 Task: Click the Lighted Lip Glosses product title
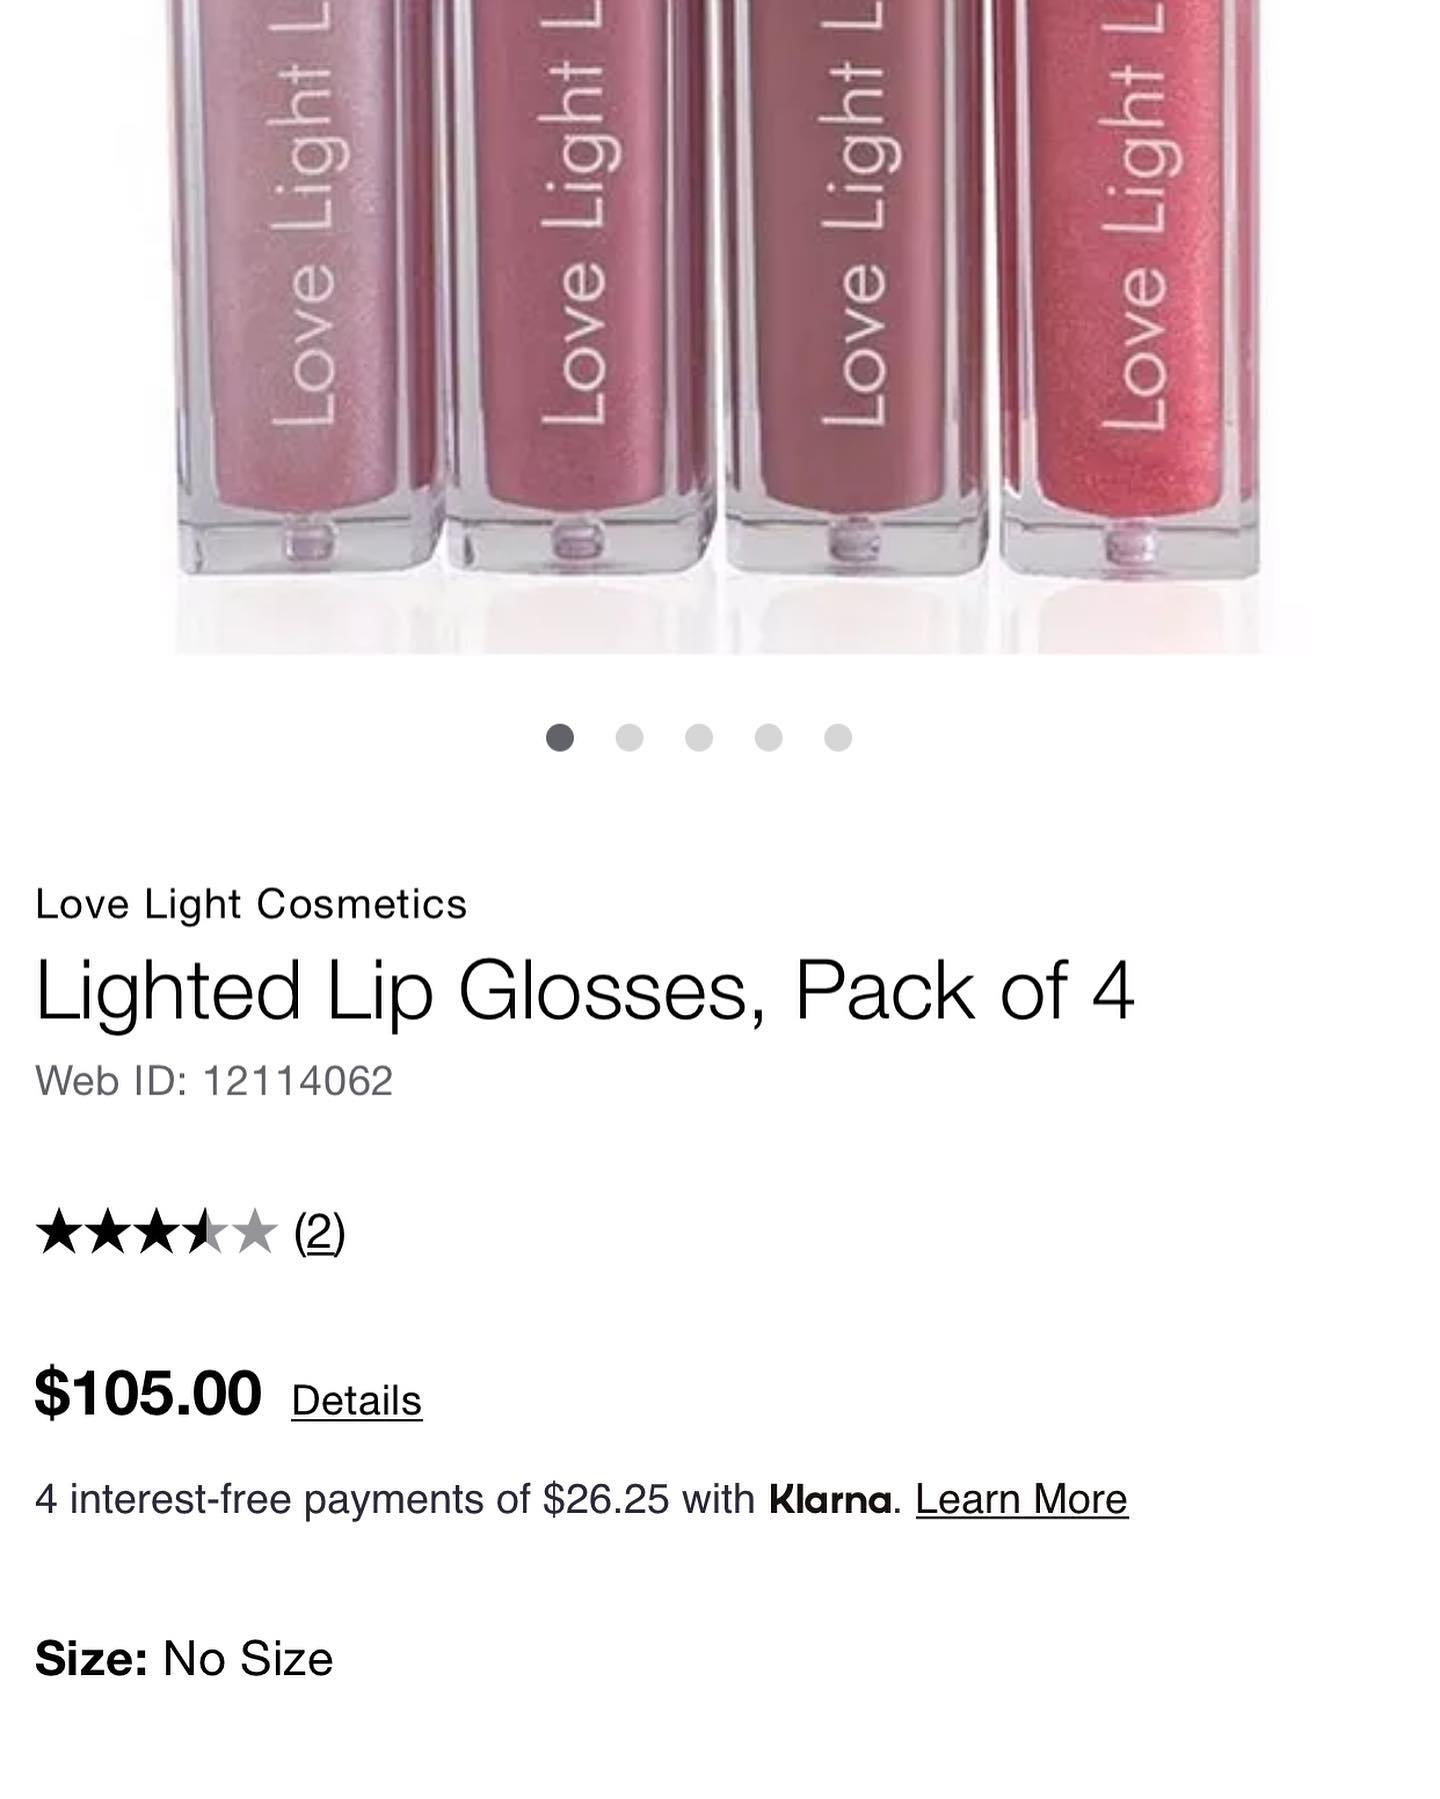point(585,991)
